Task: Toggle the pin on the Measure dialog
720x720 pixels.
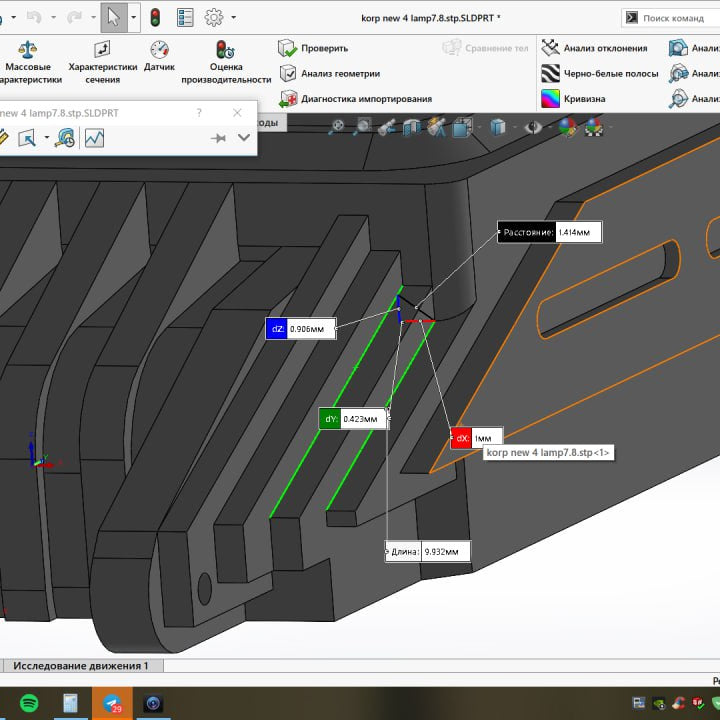Action: [217, 139]
